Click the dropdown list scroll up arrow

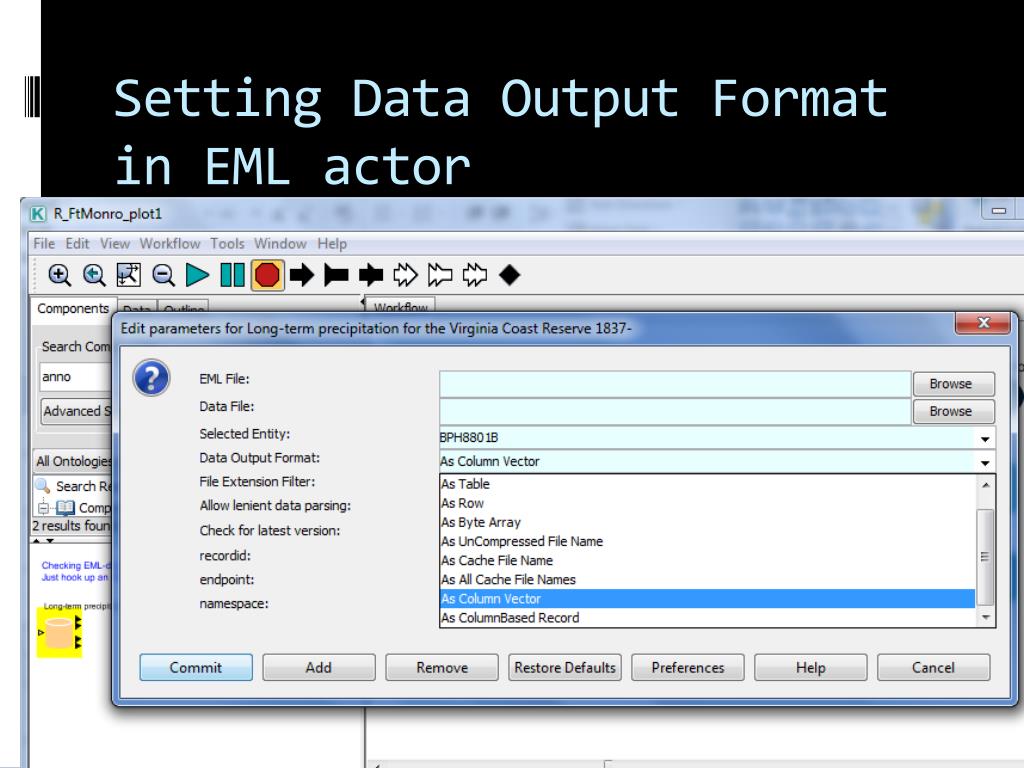(985, 485)
